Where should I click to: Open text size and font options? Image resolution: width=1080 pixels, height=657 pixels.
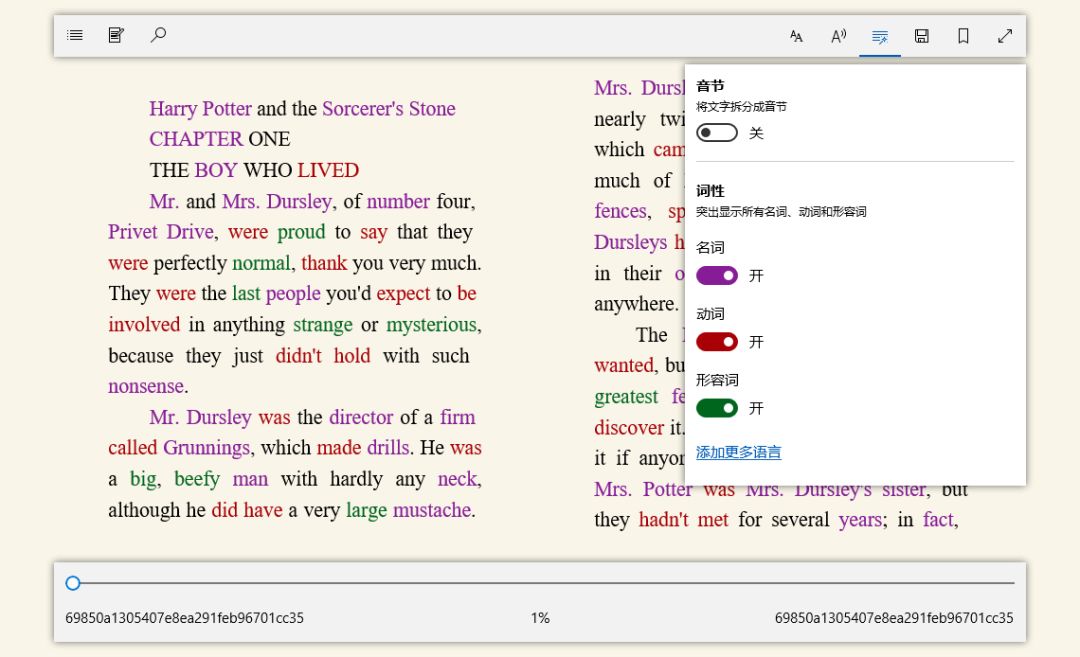(x=796, y=36)
